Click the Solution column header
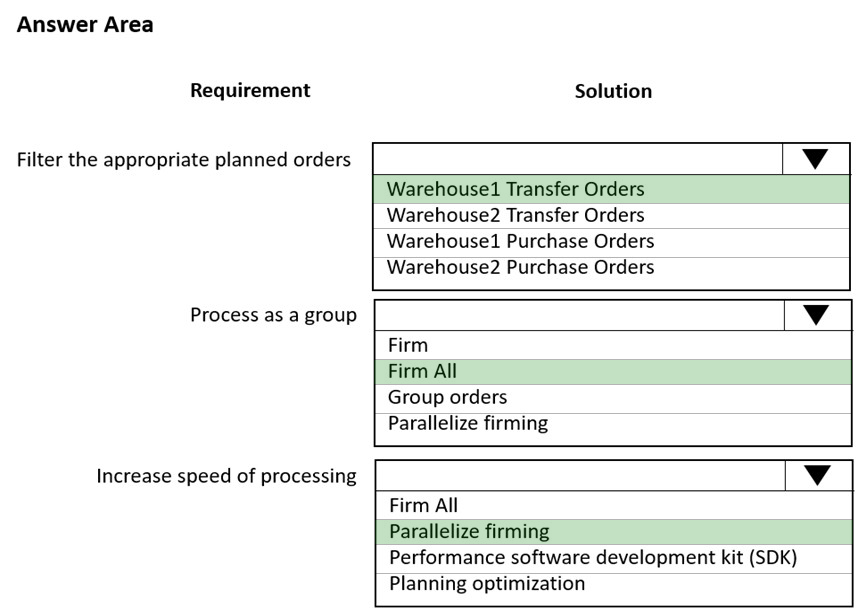Image resolution: width=858 pixels, height=610 pixels. (613, 91)
